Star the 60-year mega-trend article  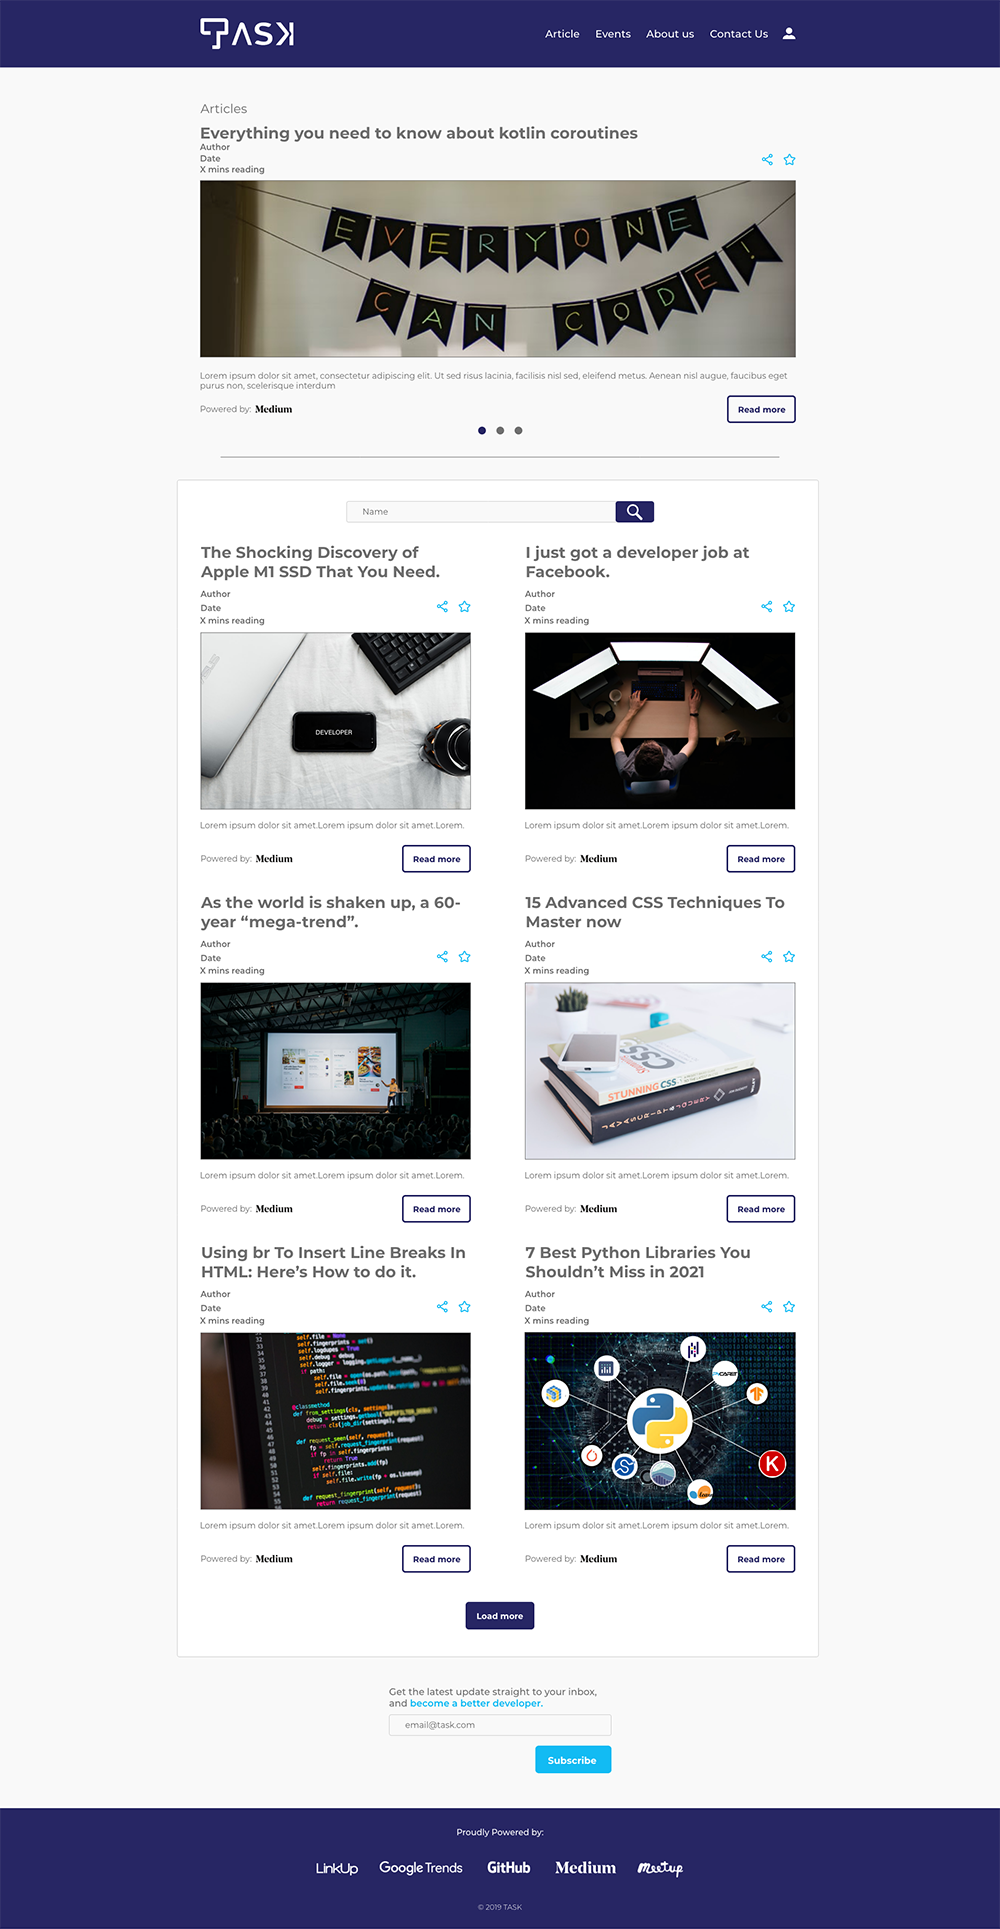[464, 956]
